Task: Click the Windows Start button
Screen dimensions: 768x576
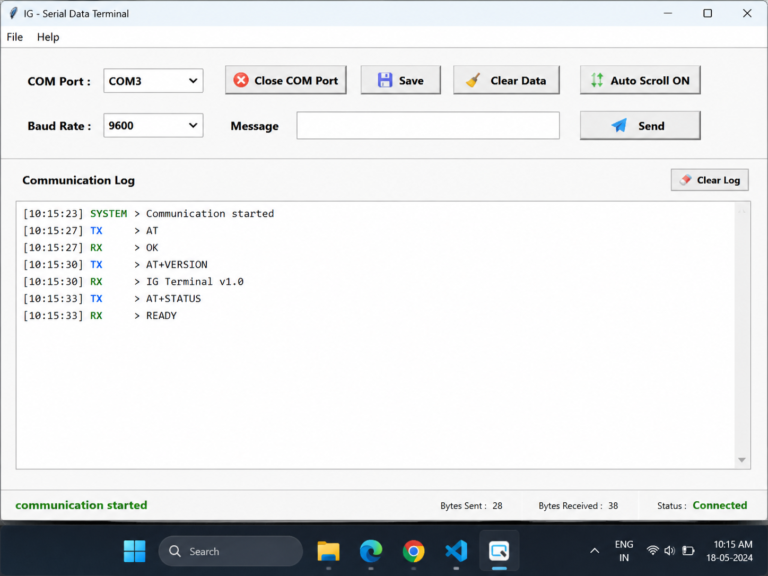Action: (x=134, y=551)
